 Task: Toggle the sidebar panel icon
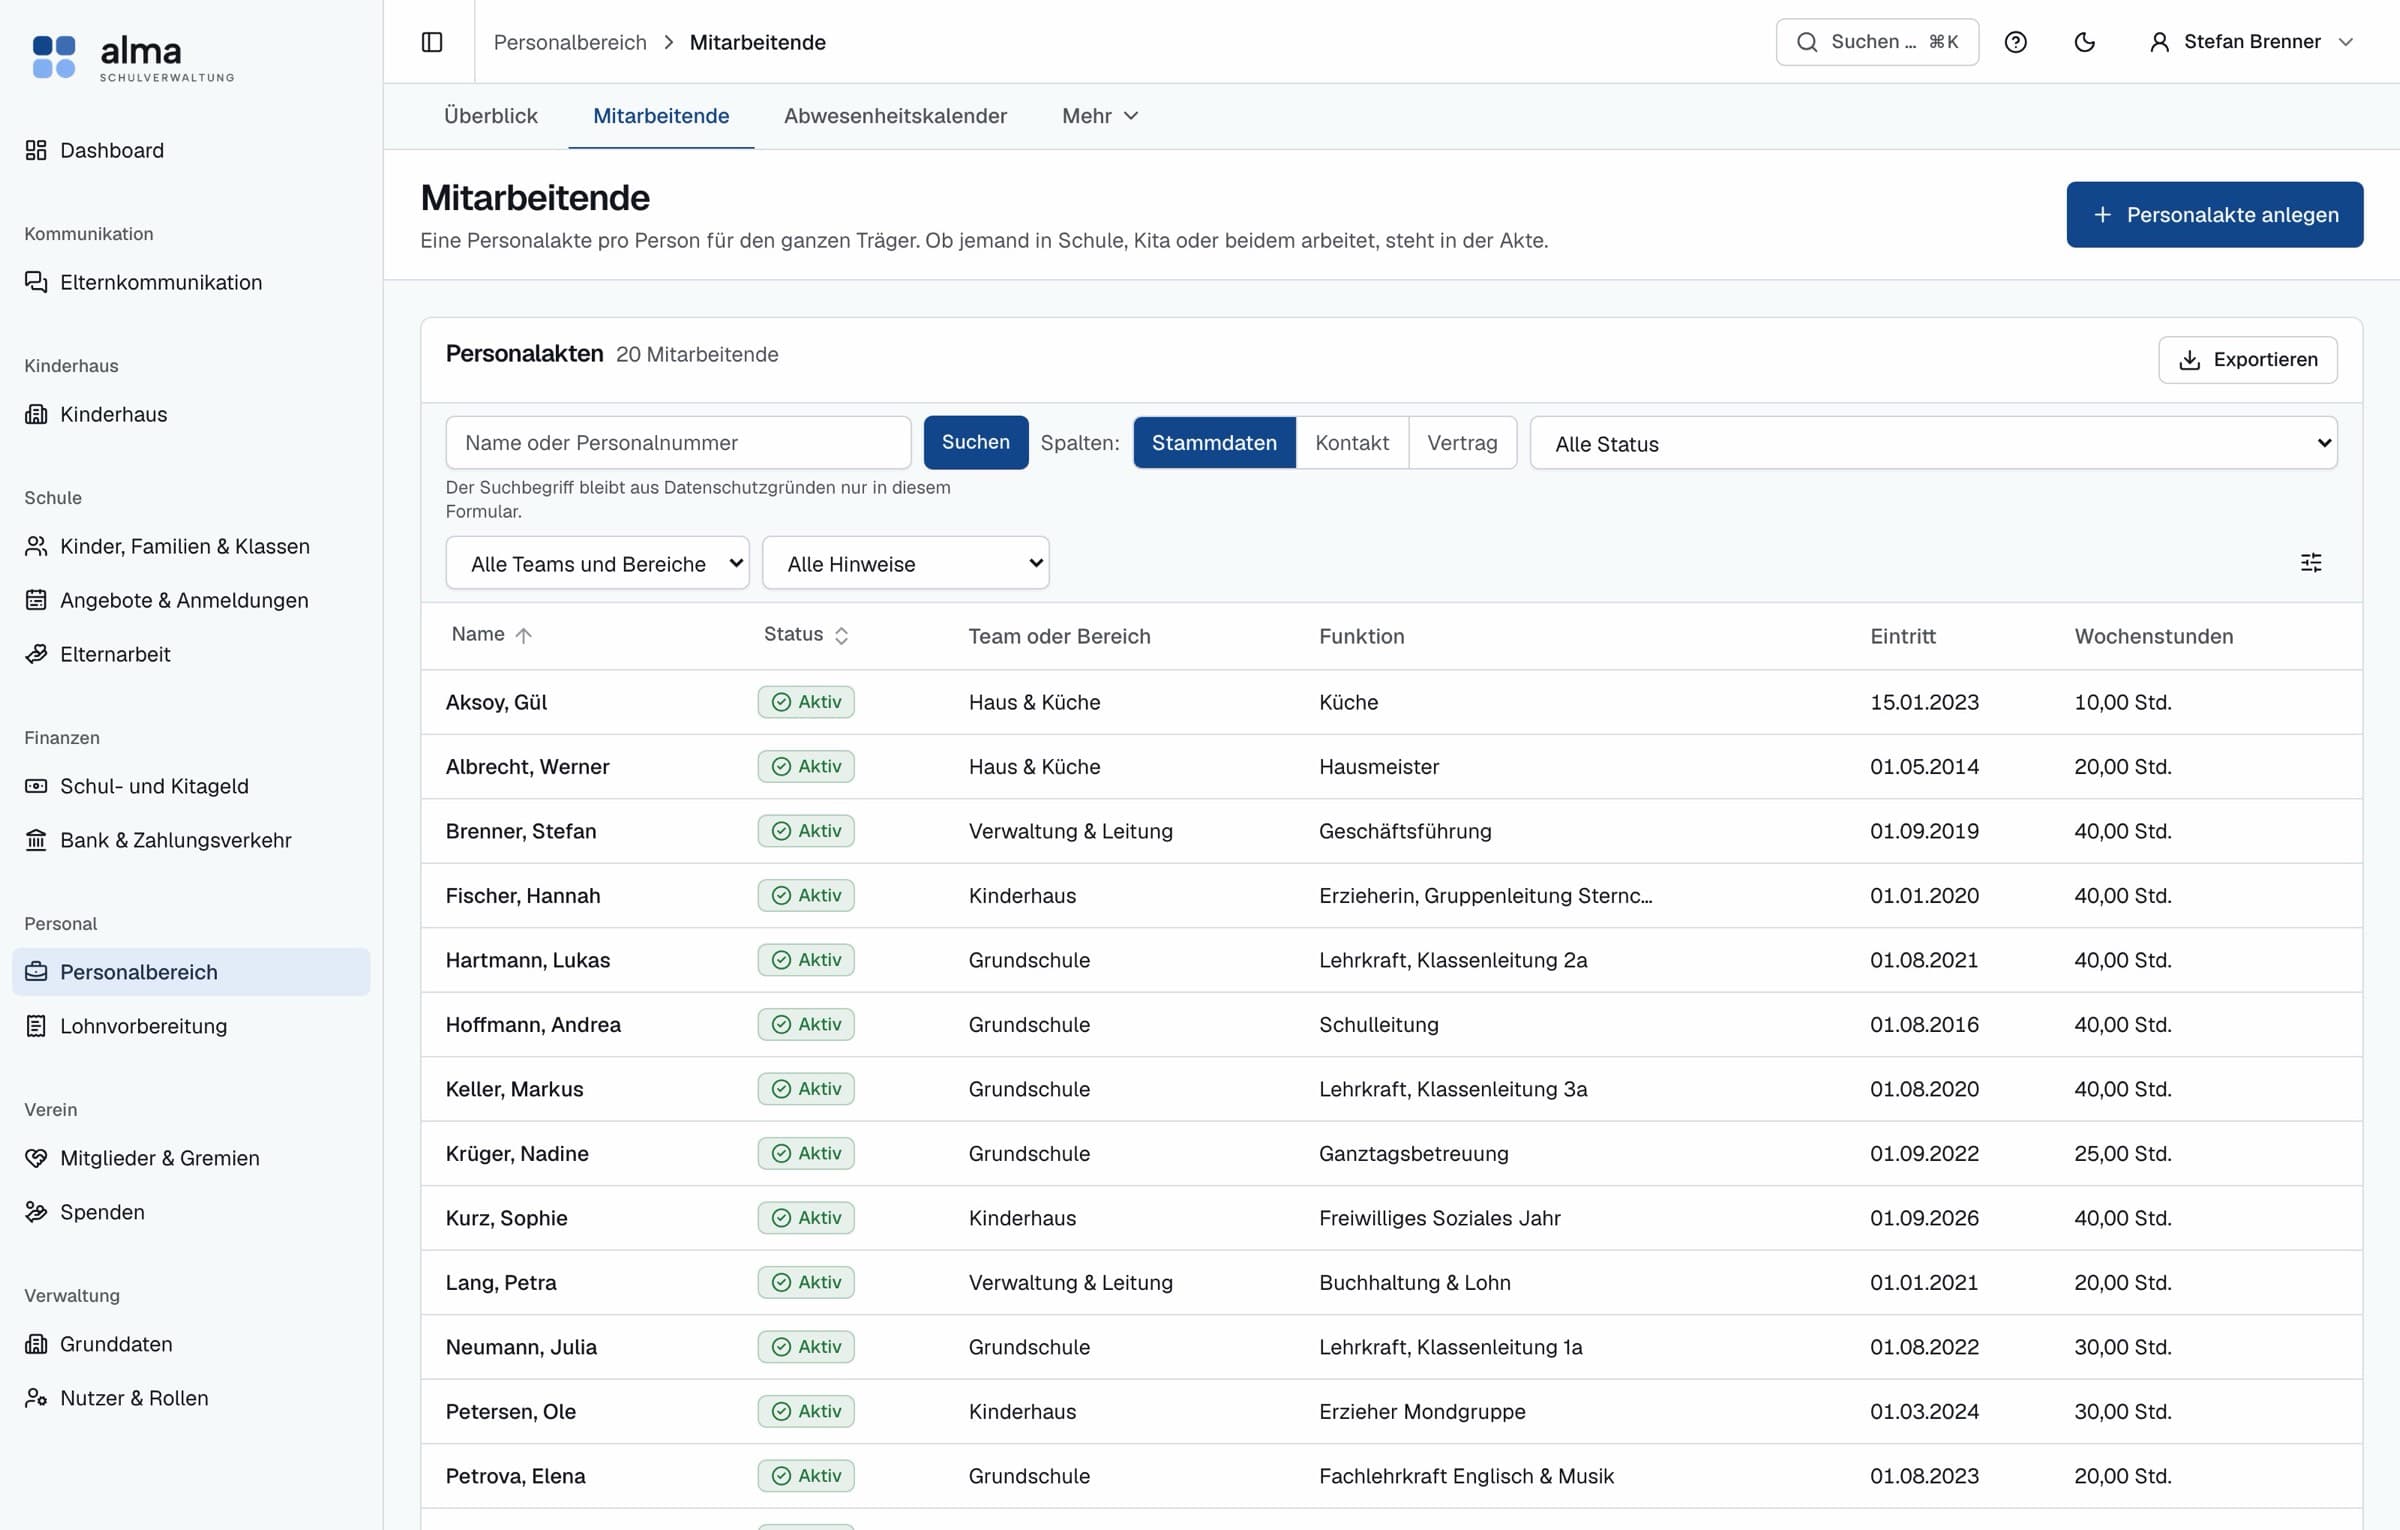tap(432, 42)
